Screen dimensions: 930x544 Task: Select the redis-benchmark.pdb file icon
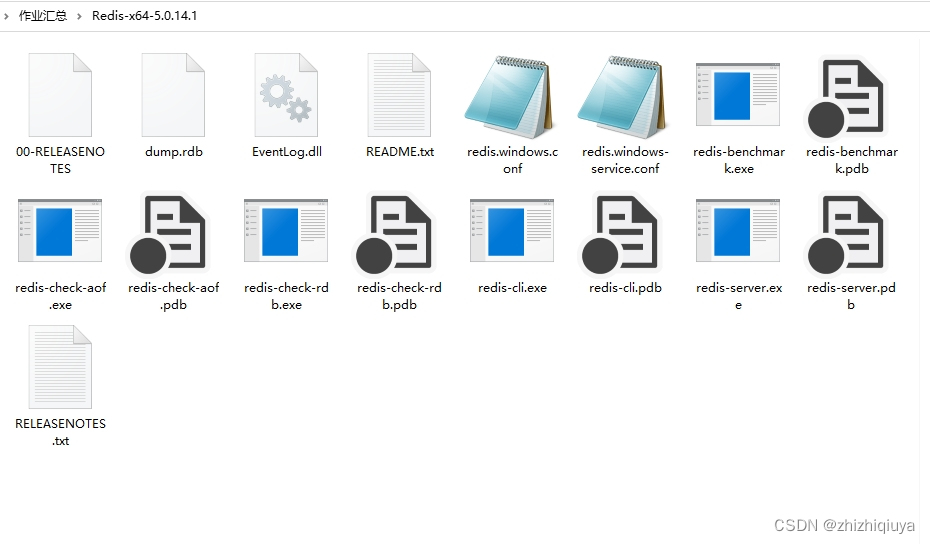pos(846,97)
